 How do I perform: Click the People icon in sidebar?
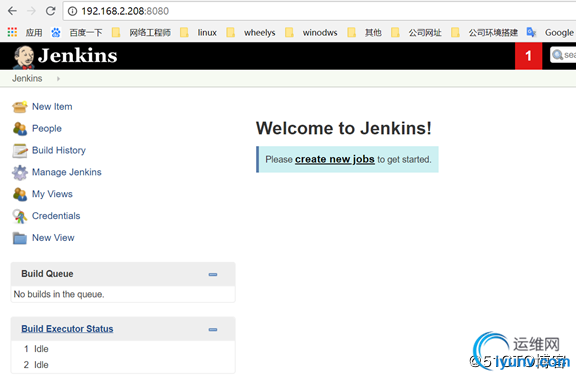pos(20,129)
